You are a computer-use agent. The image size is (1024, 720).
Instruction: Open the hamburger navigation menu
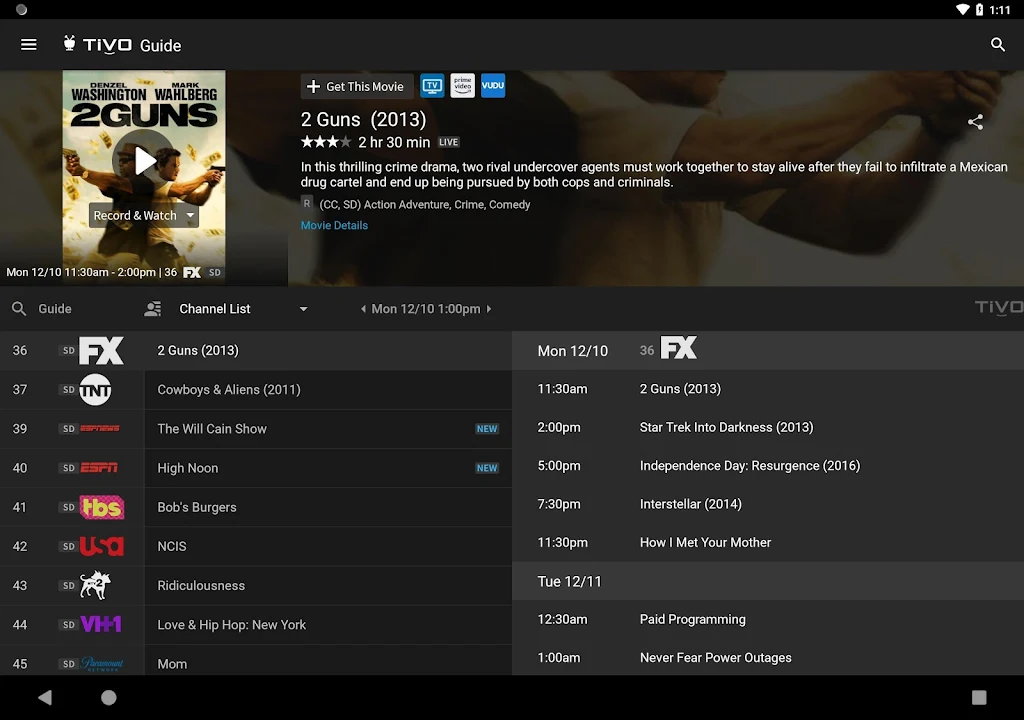(29, 45)
